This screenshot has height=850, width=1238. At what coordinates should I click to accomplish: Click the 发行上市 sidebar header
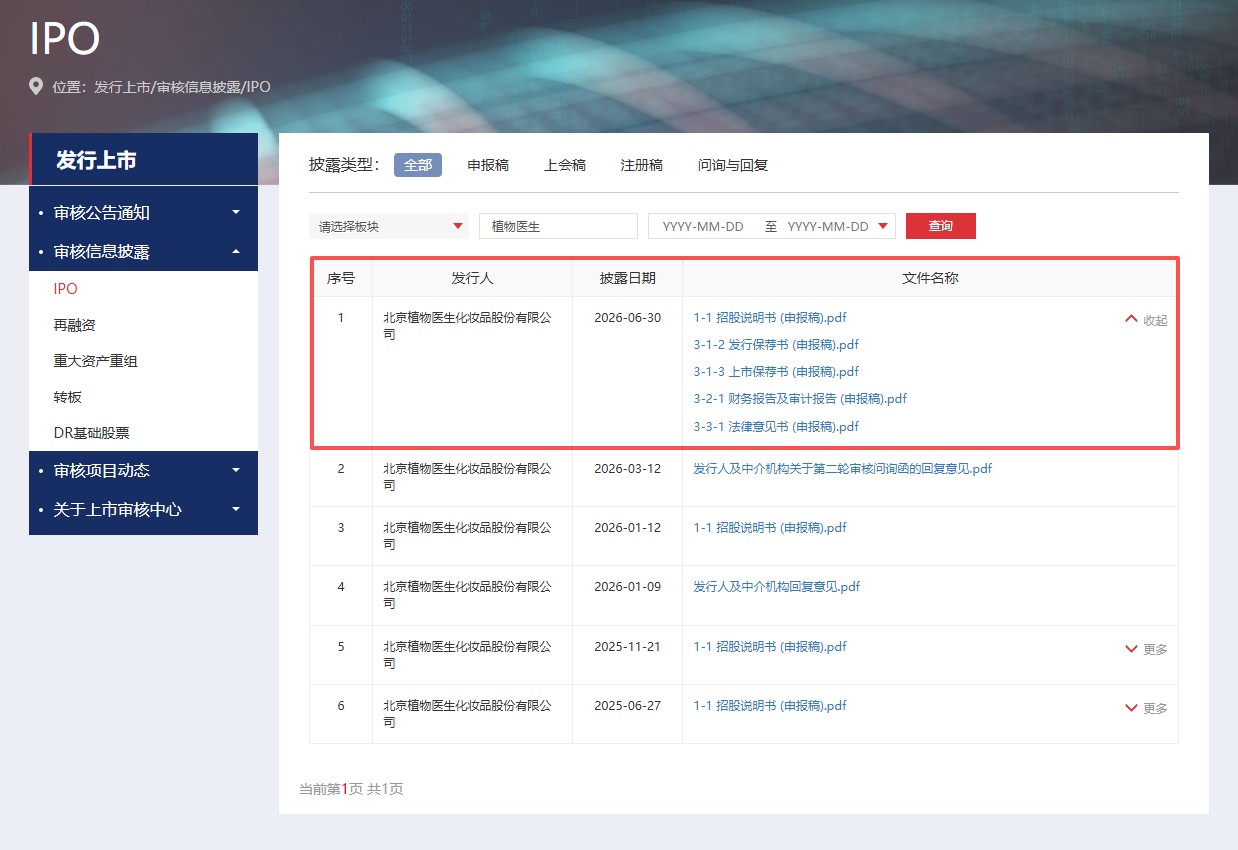click(143, 159)
